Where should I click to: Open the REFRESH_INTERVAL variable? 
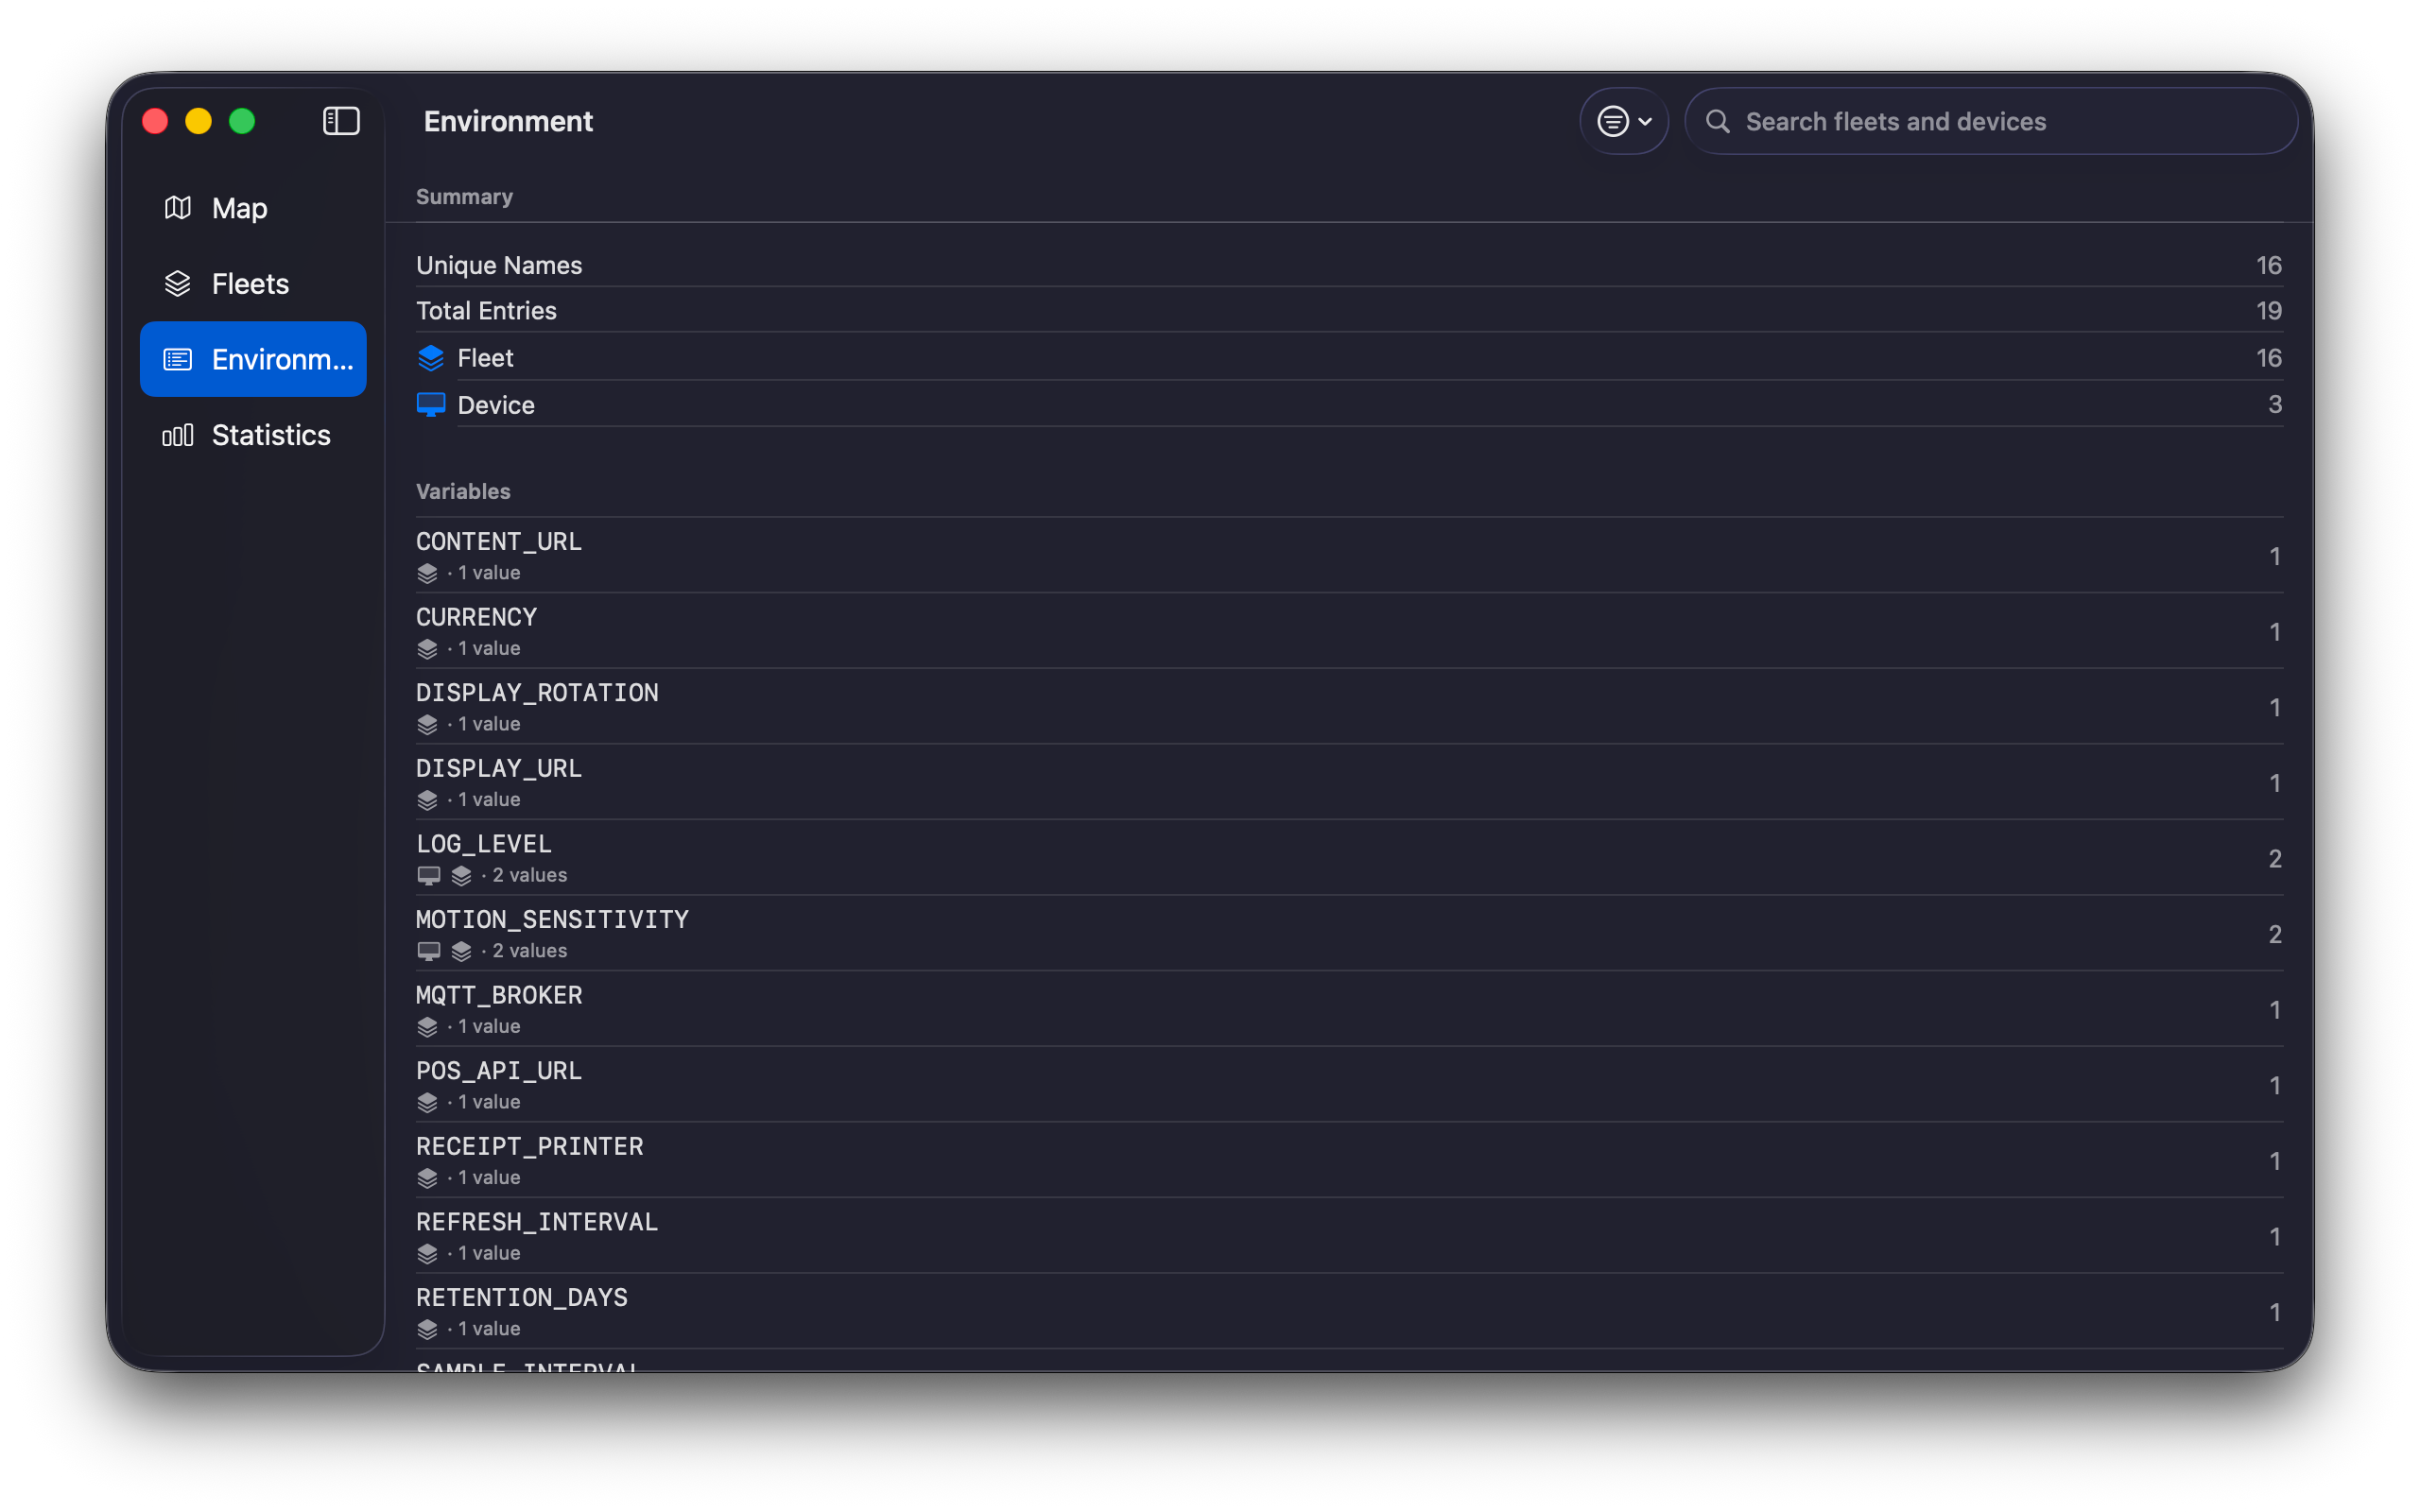(x=1349, y=1236)
